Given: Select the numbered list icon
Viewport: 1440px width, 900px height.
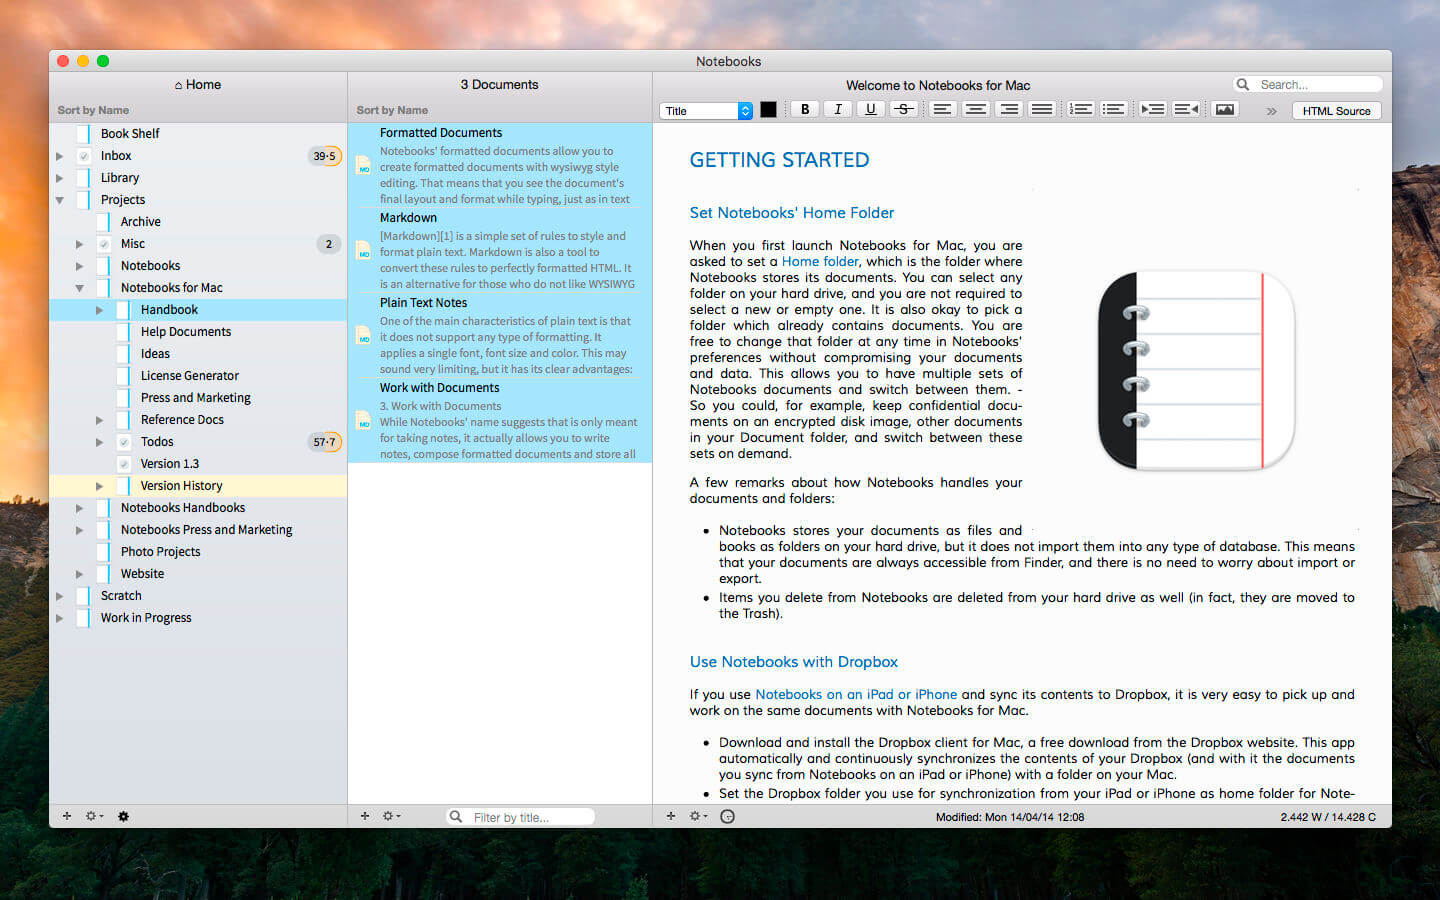Looking at the screenshot, I should [1081, 109].
